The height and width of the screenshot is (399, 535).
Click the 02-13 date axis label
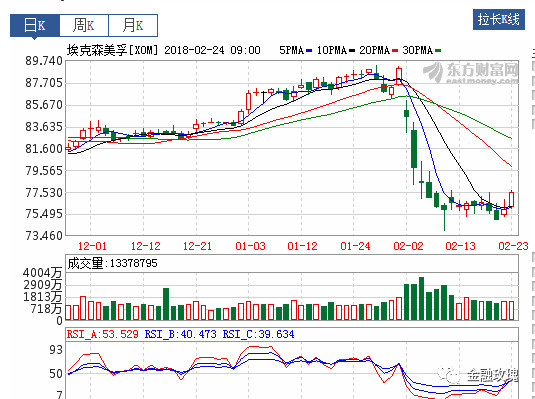(460, 246)
